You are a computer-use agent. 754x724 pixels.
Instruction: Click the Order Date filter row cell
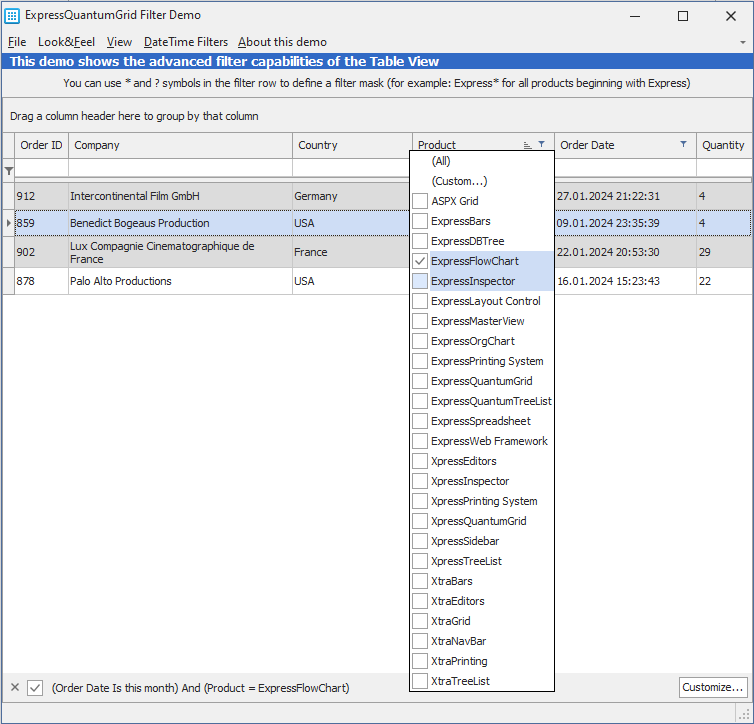[x=625, y=168]
